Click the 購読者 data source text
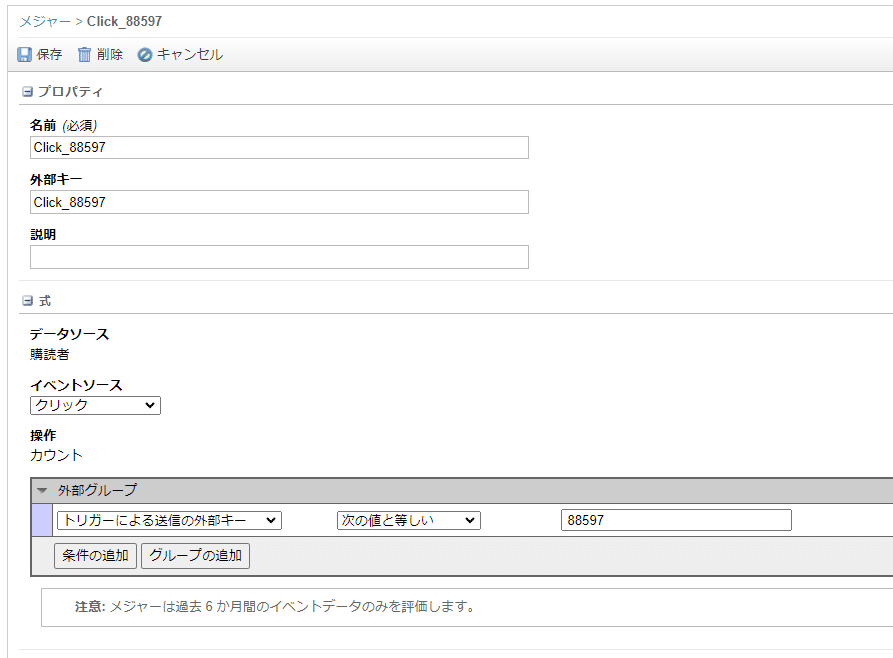 tap(50, 354)
